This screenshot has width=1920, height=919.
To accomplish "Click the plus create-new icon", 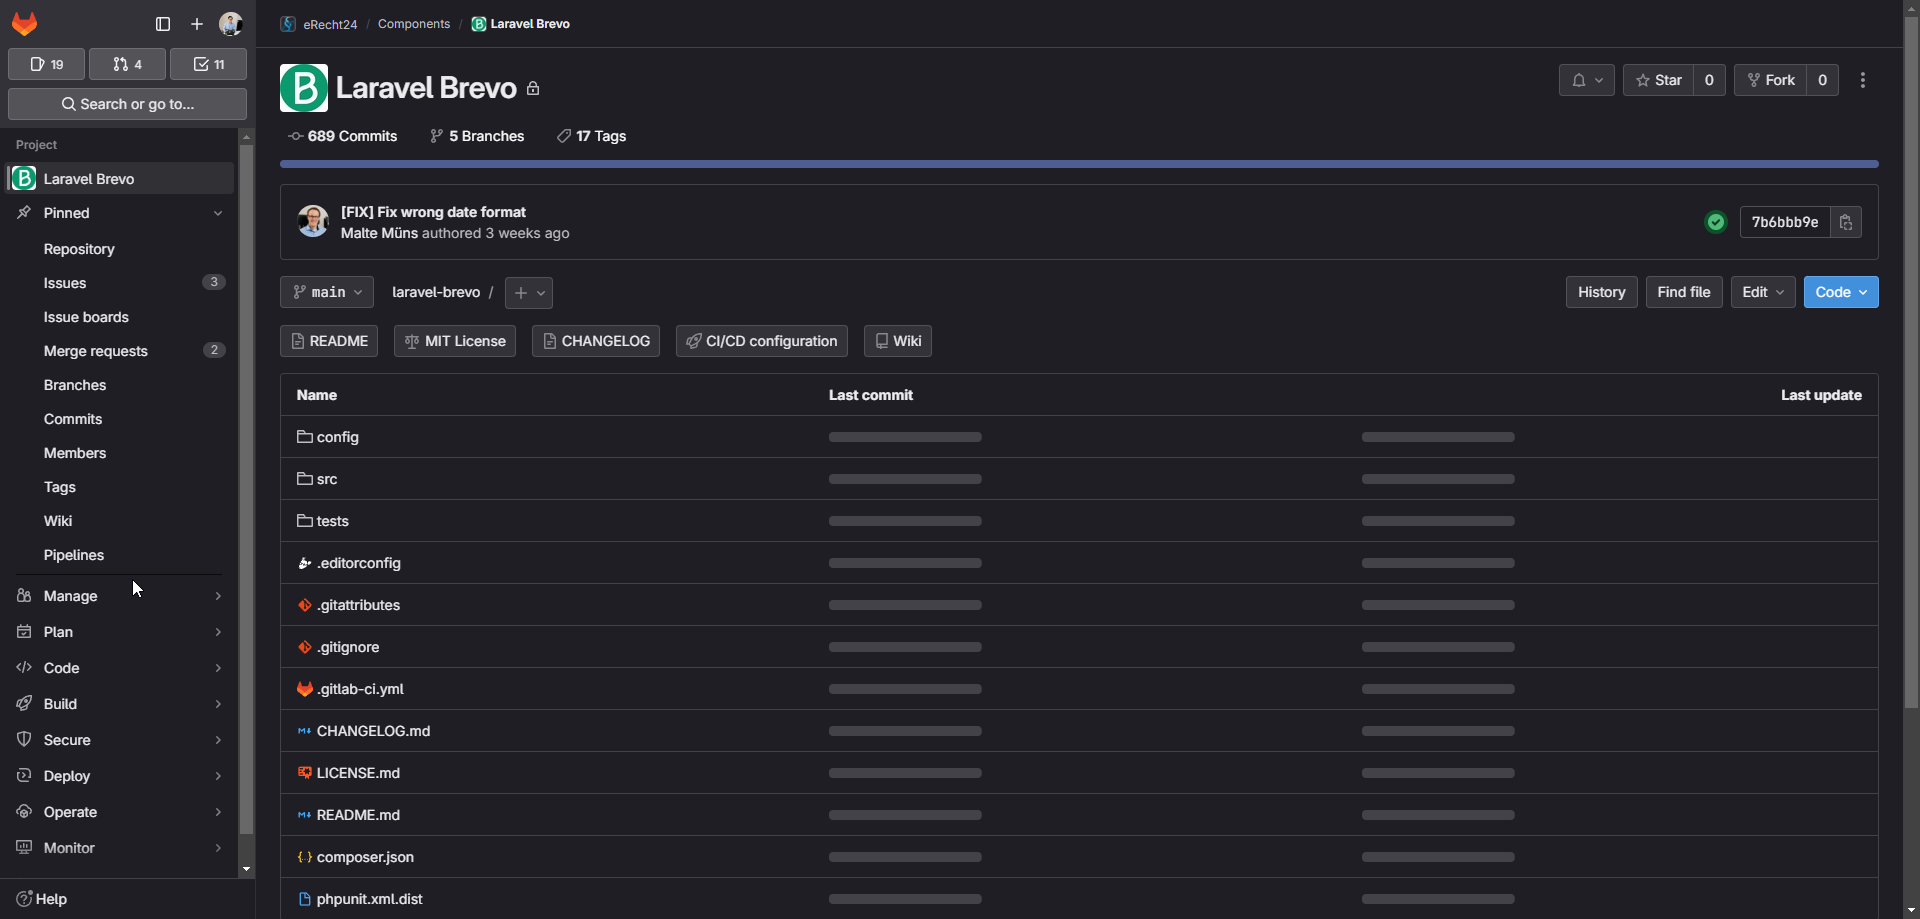I will pyautogui.click(x=197, y=24).
